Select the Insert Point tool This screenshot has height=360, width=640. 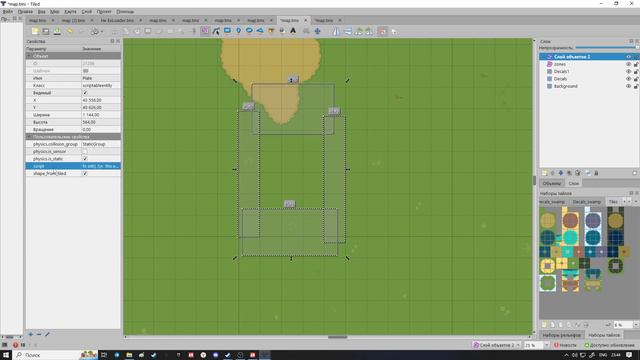(x=238, y=31)
